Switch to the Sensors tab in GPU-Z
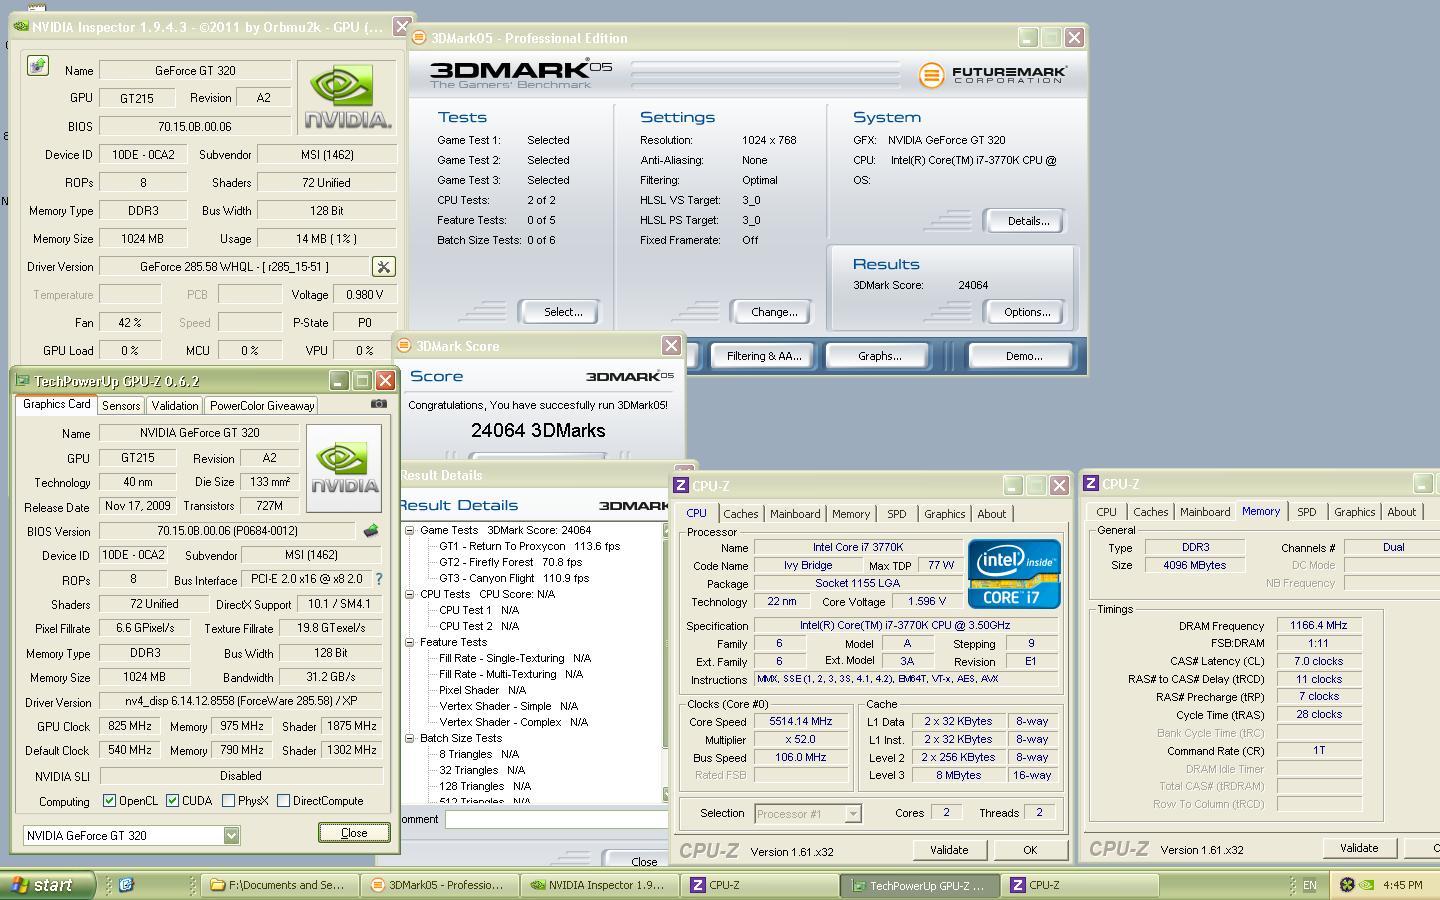1440x900 pixels. 121,406
